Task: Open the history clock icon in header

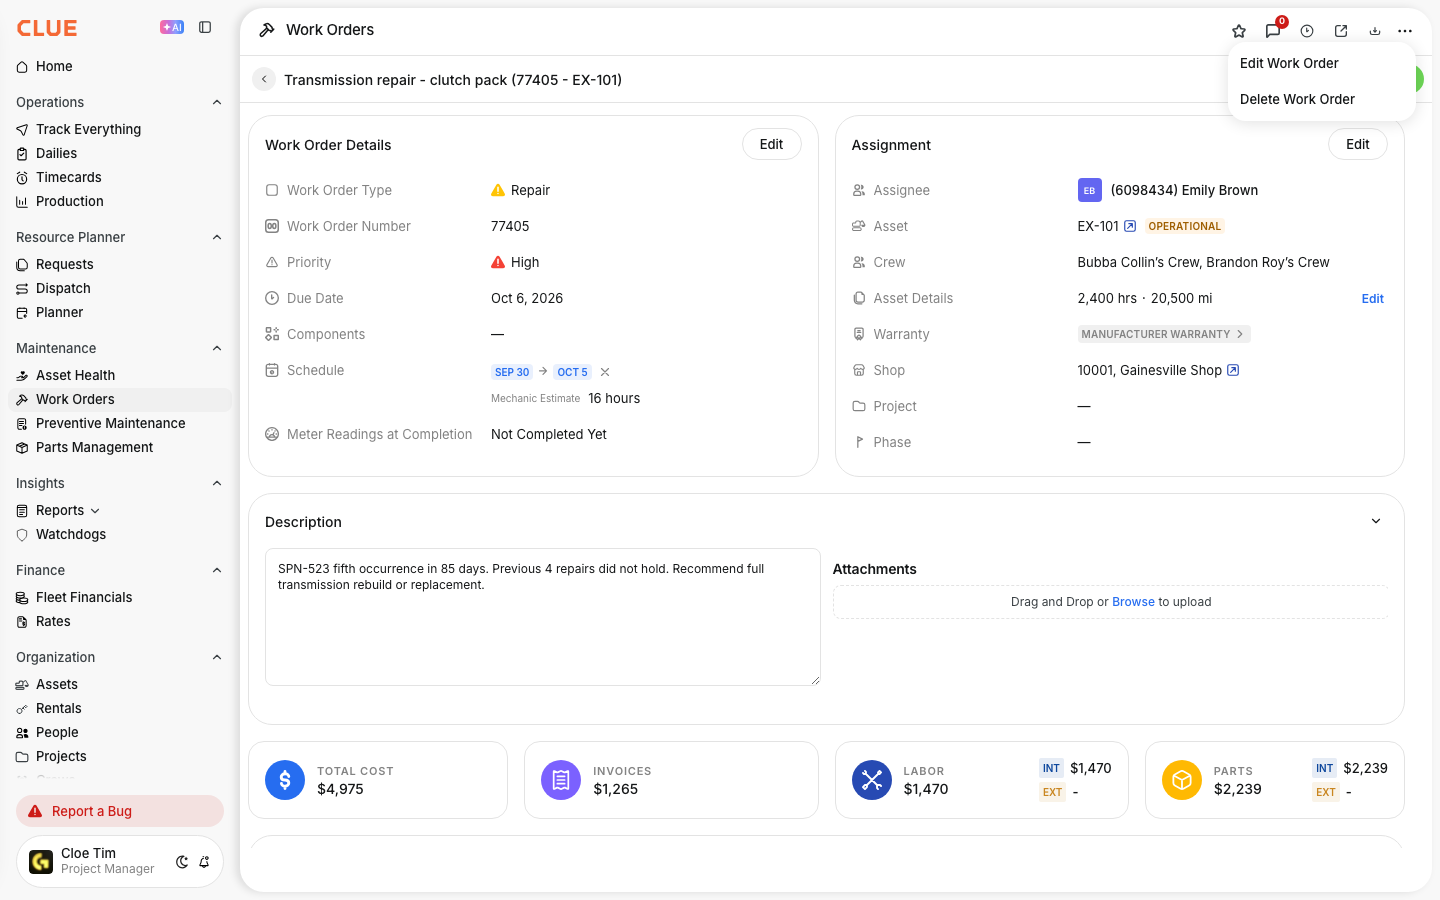Action: 1307,31
